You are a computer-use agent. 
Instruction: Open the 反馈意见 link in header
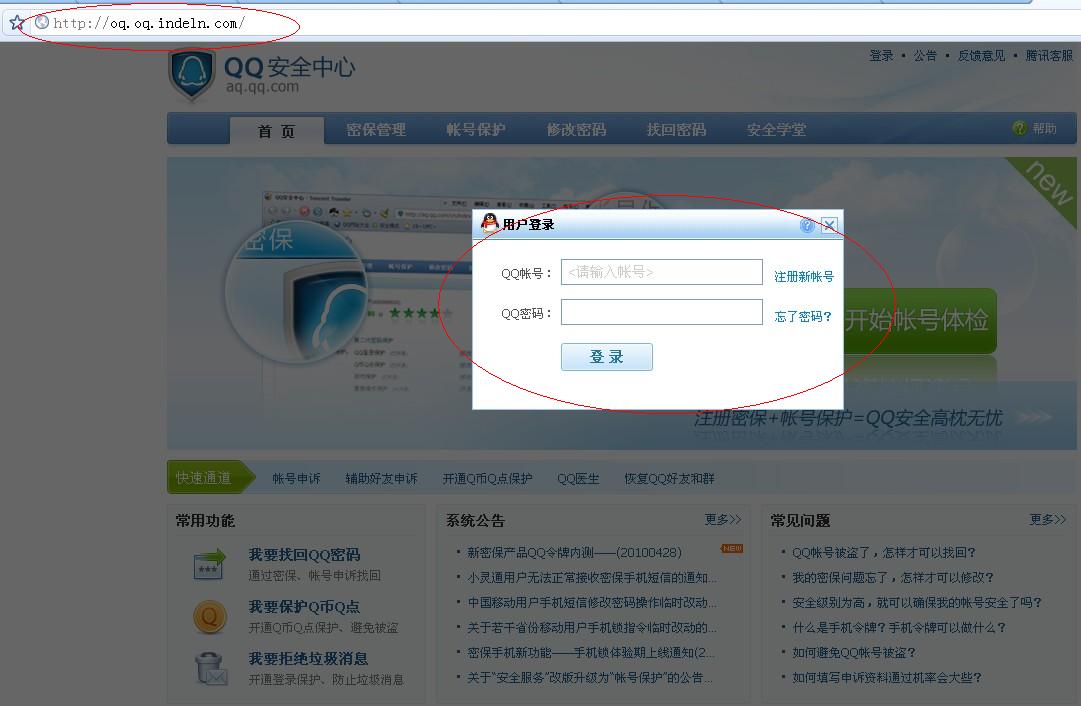(x=981, y=55)
